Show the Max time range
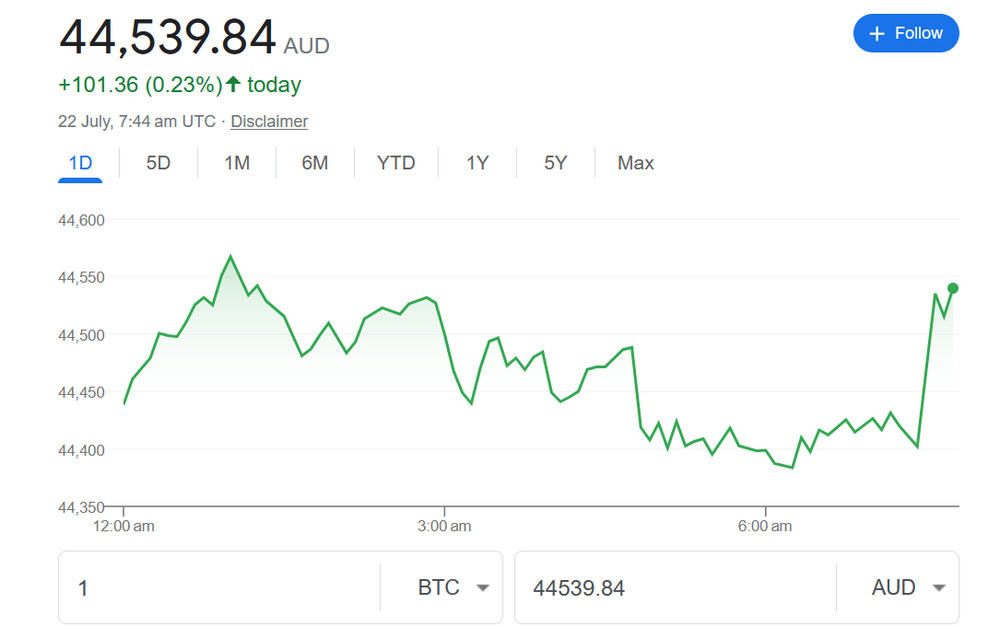 [x=635, y=163]
